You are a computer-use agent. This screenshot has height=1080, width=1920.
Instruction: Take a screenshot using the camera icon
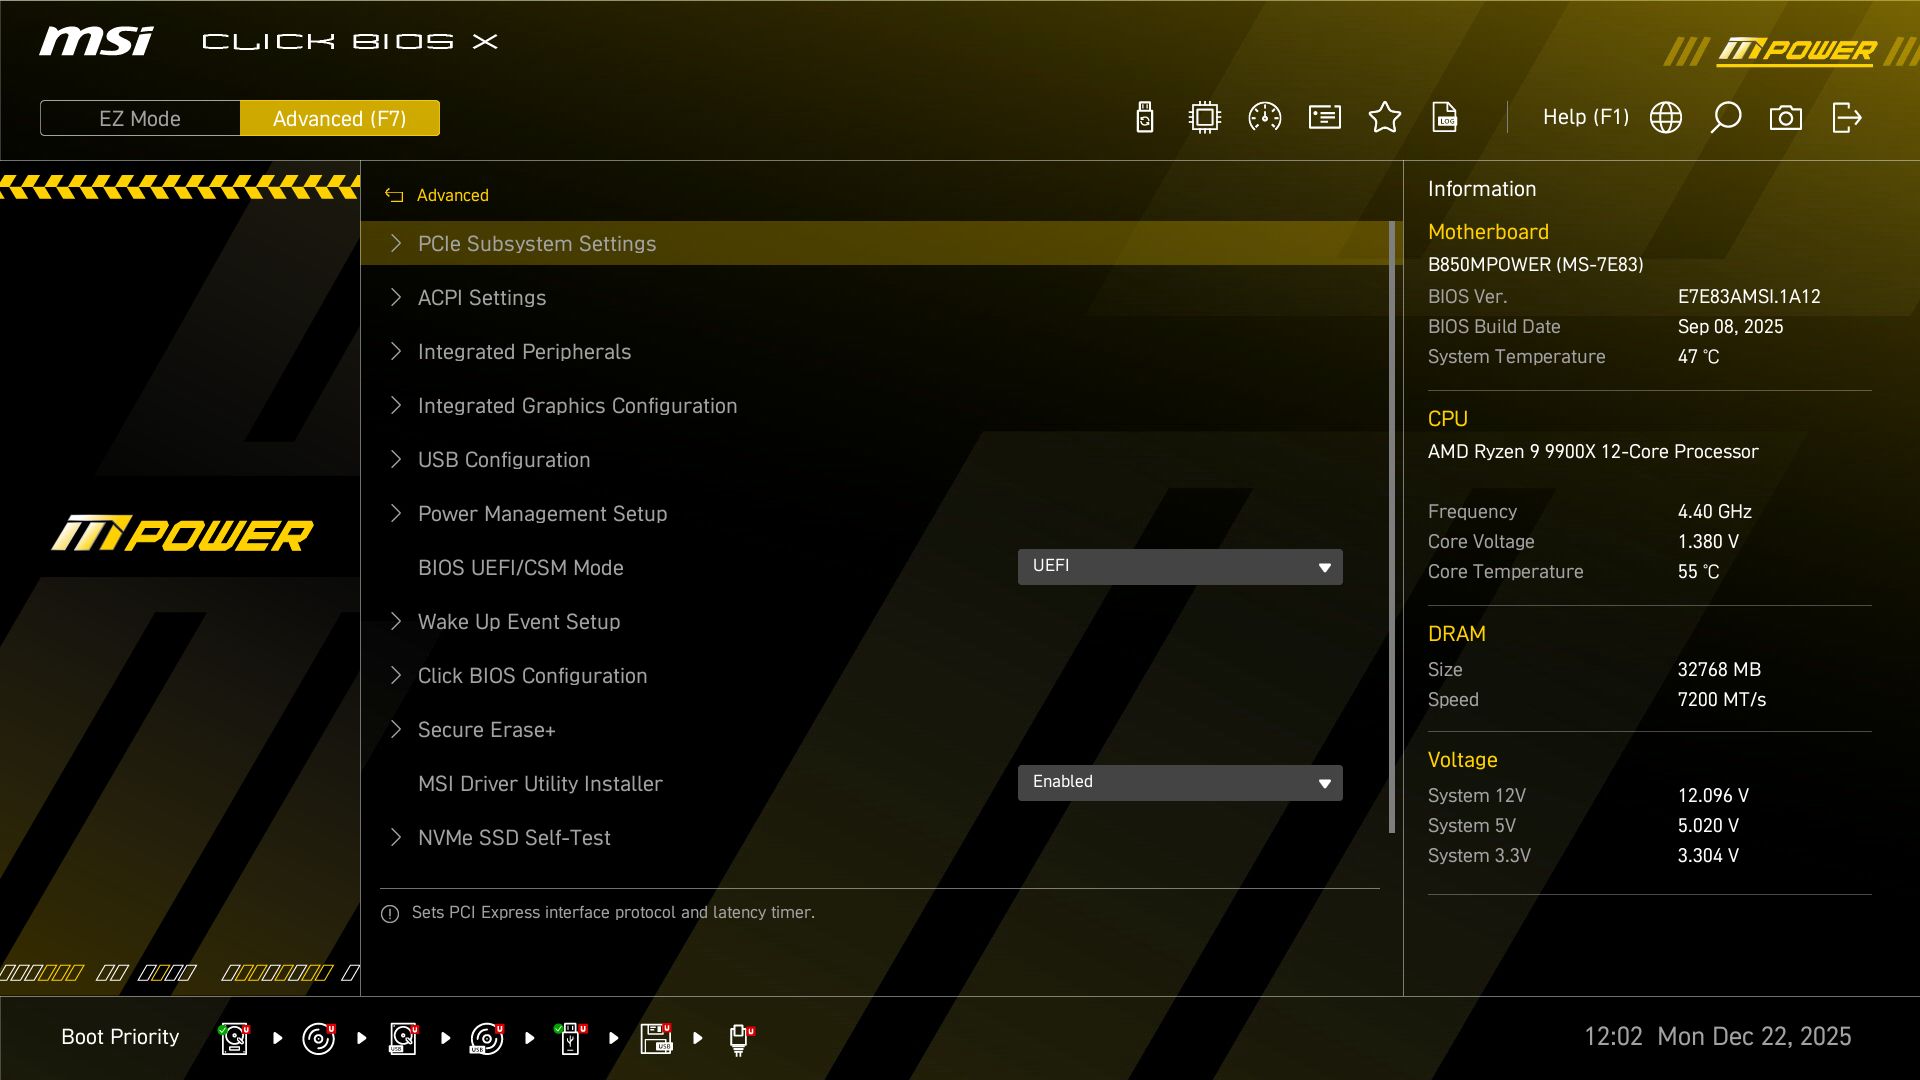tap(1786, 117)
